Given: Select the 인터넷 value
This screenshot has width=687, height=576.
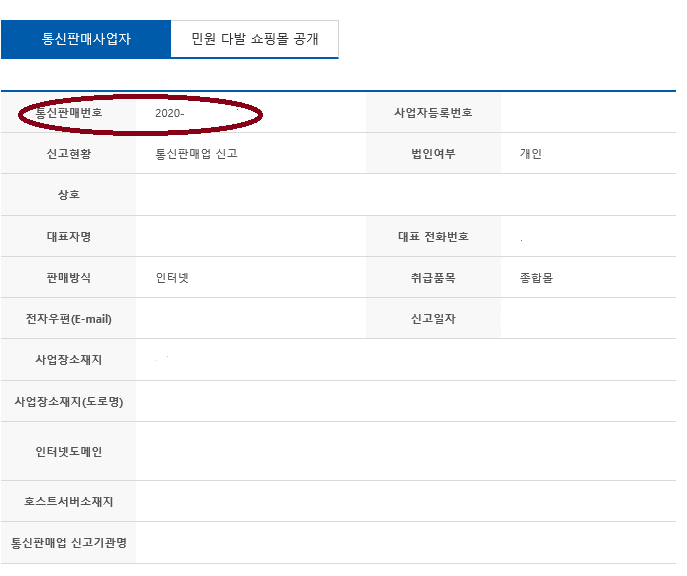Looking at the screenshot, I should [x=172, y=278].
